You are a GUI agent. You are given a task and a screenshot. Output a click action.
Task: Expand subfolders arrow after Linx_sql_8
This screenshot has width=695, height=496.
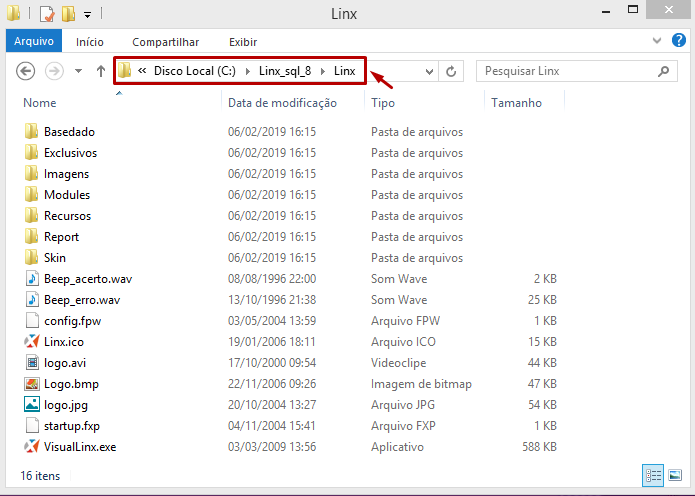pos(323,71)
